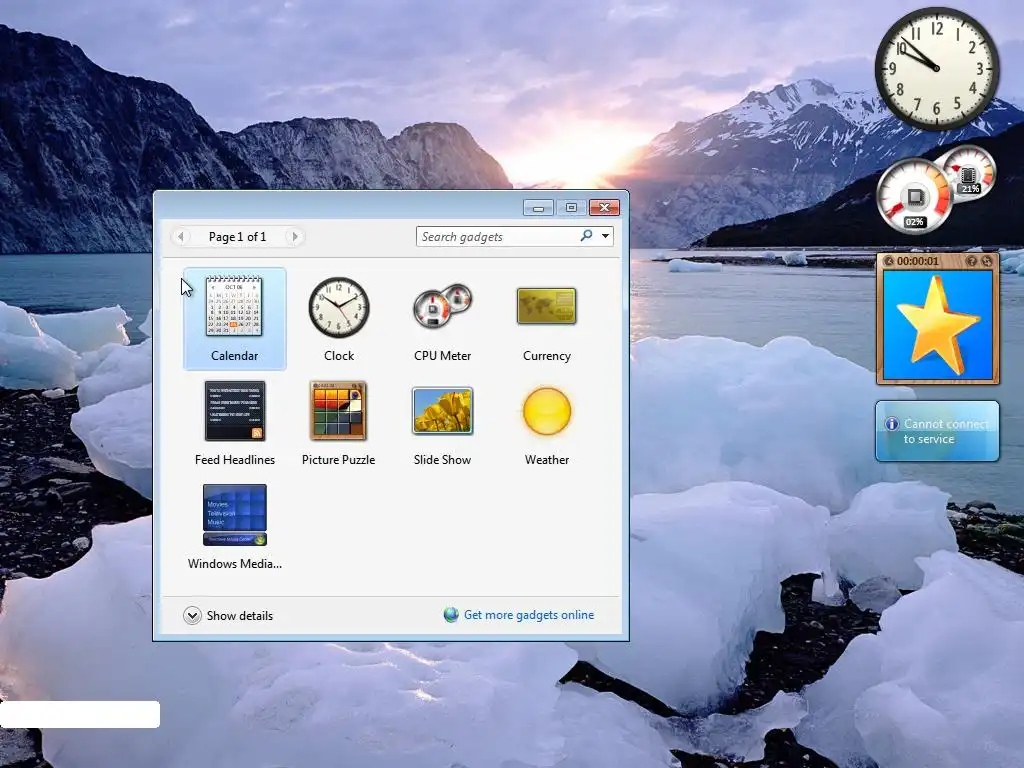Select the Clock gadget in gallery

click(x=339, y=307)
